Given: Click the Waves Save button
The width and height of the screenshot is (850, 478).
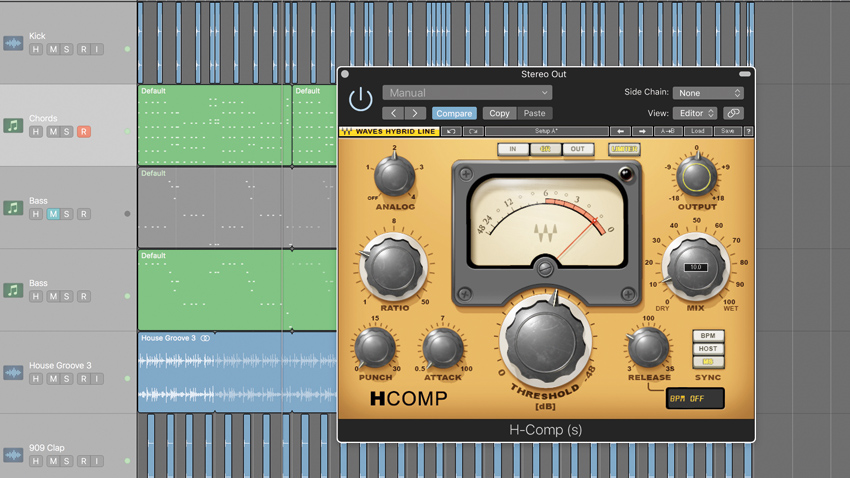Looking at the screenshot, I should (x=728, y=131).
